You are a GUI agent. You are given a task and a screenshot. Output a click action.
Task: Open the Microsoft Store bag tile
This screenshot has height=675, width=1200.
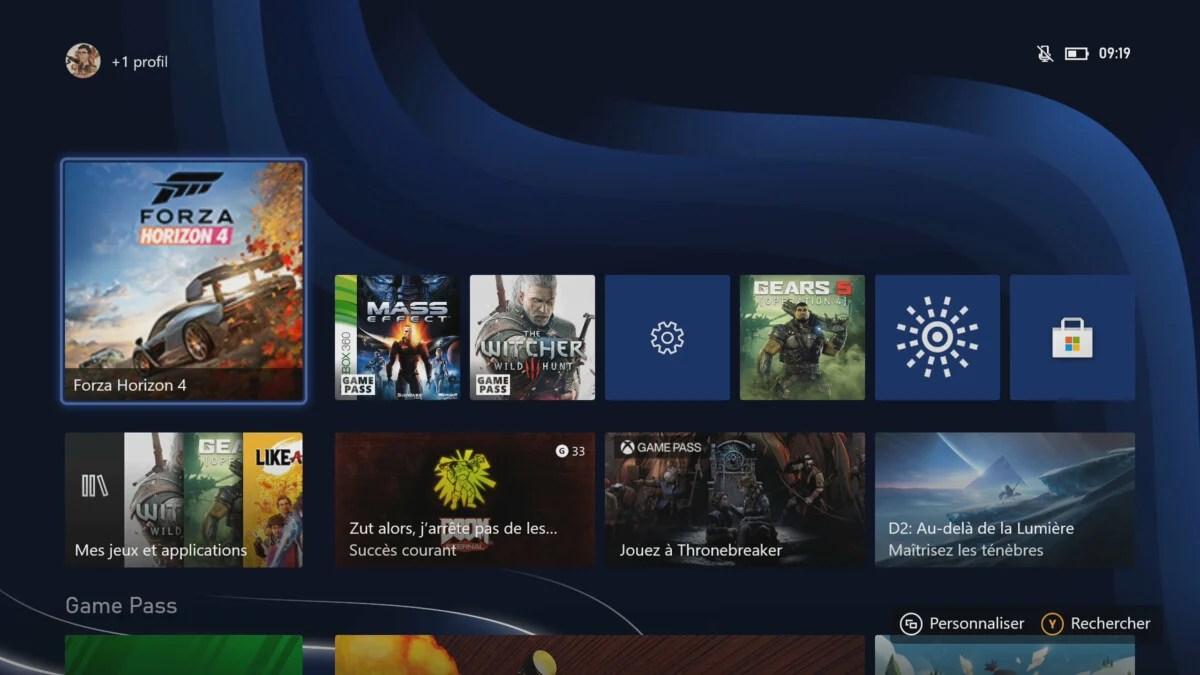[1072, 338]
